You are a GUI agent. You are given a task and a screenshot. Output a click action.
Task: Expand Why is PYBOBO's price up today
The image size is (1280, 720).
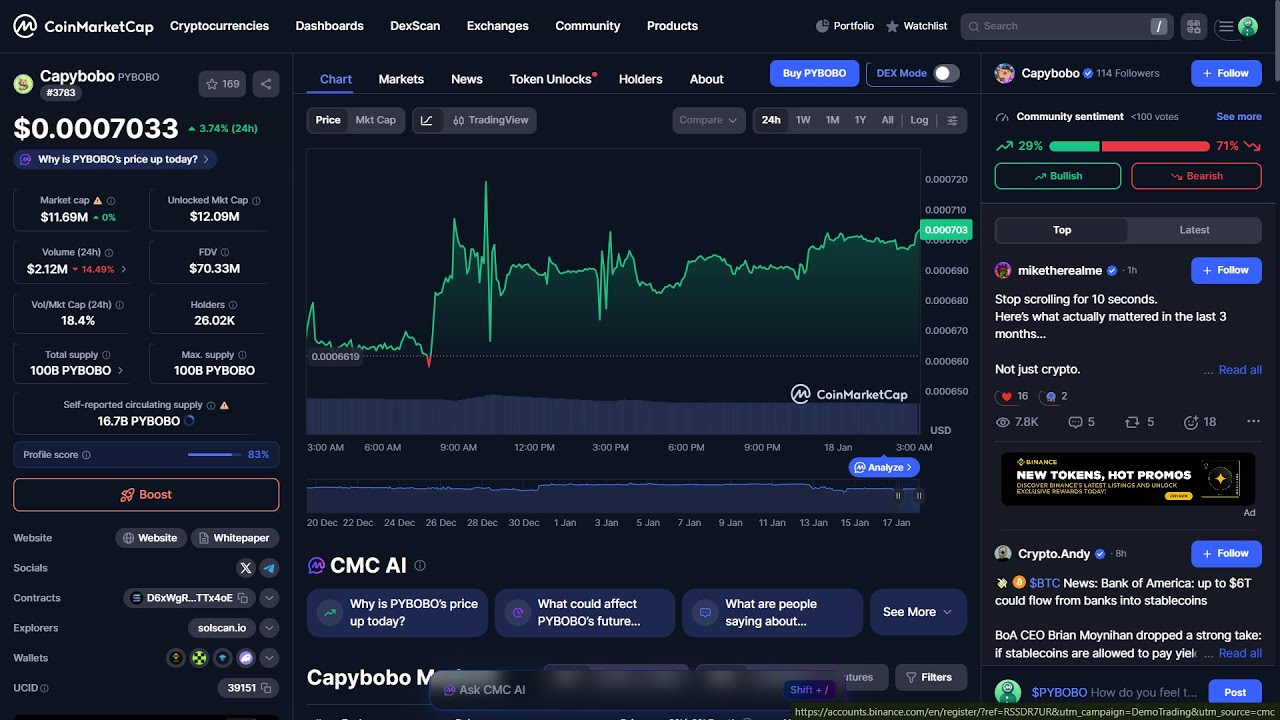tap(115, 159)
